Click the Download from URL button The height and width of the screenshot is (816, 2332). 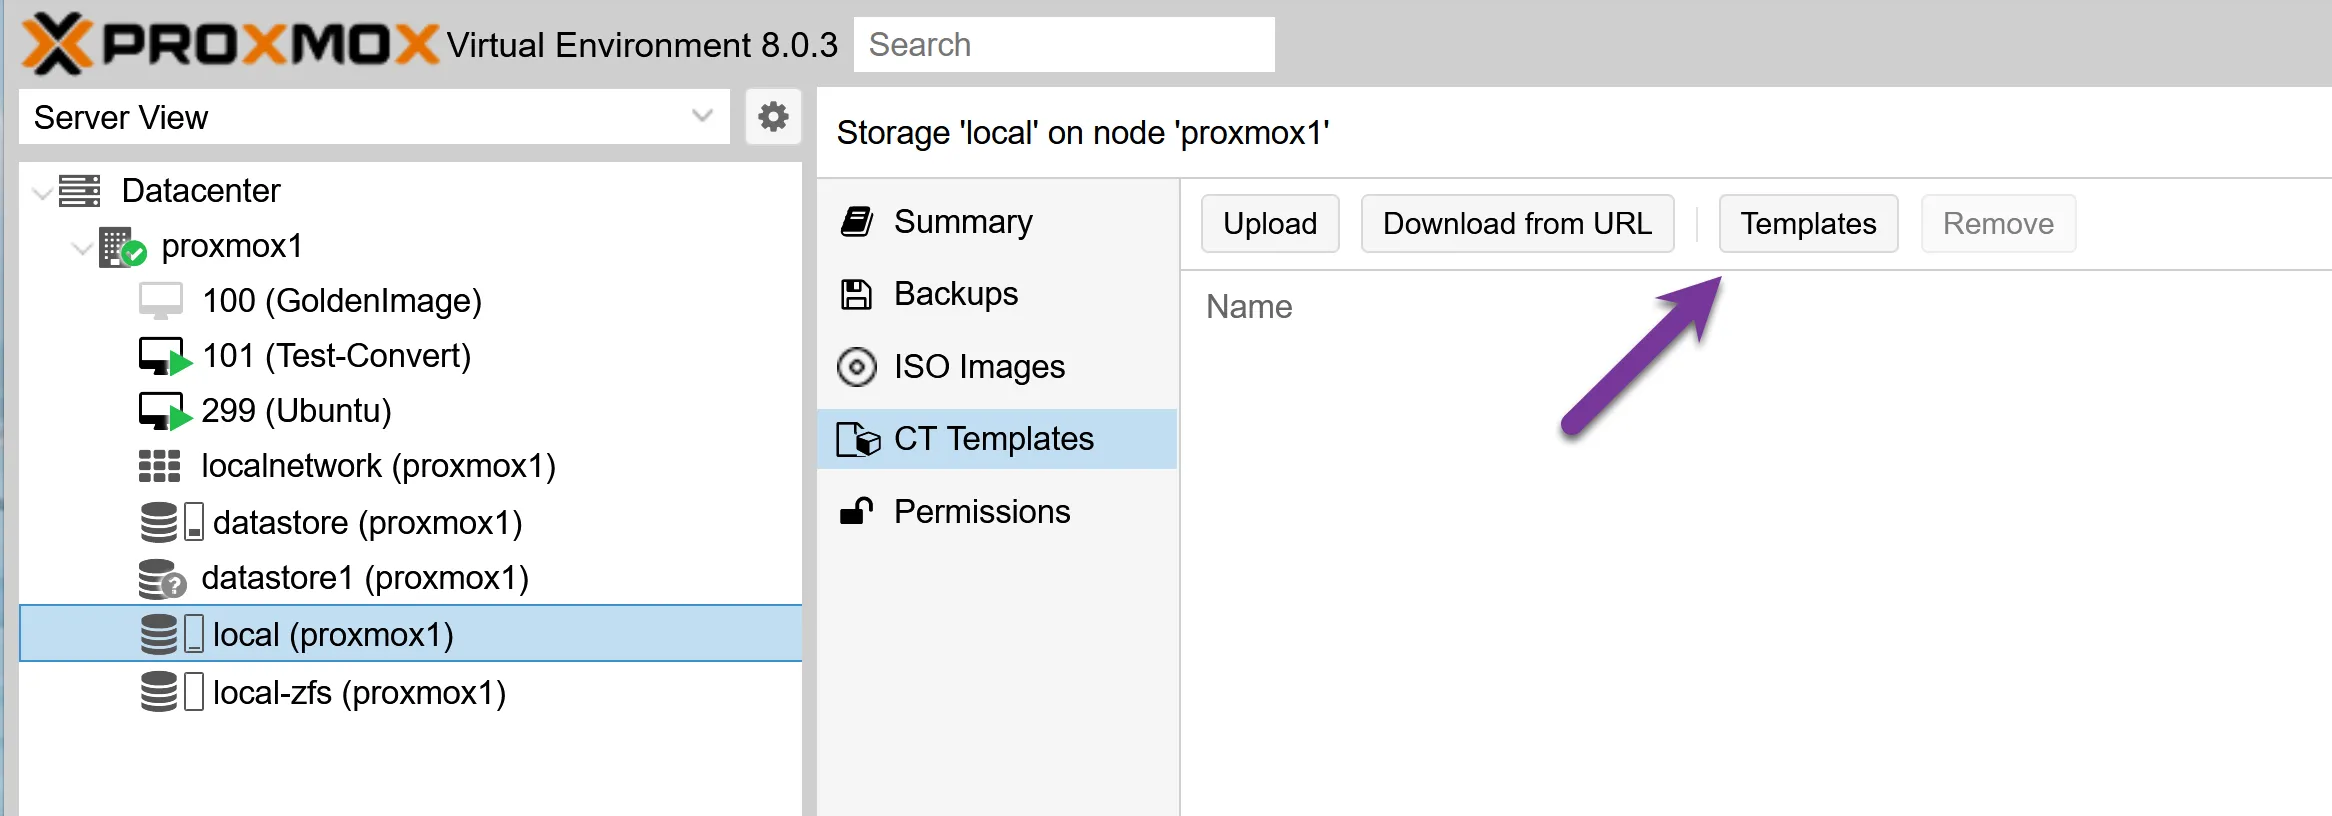[1516, 223]
